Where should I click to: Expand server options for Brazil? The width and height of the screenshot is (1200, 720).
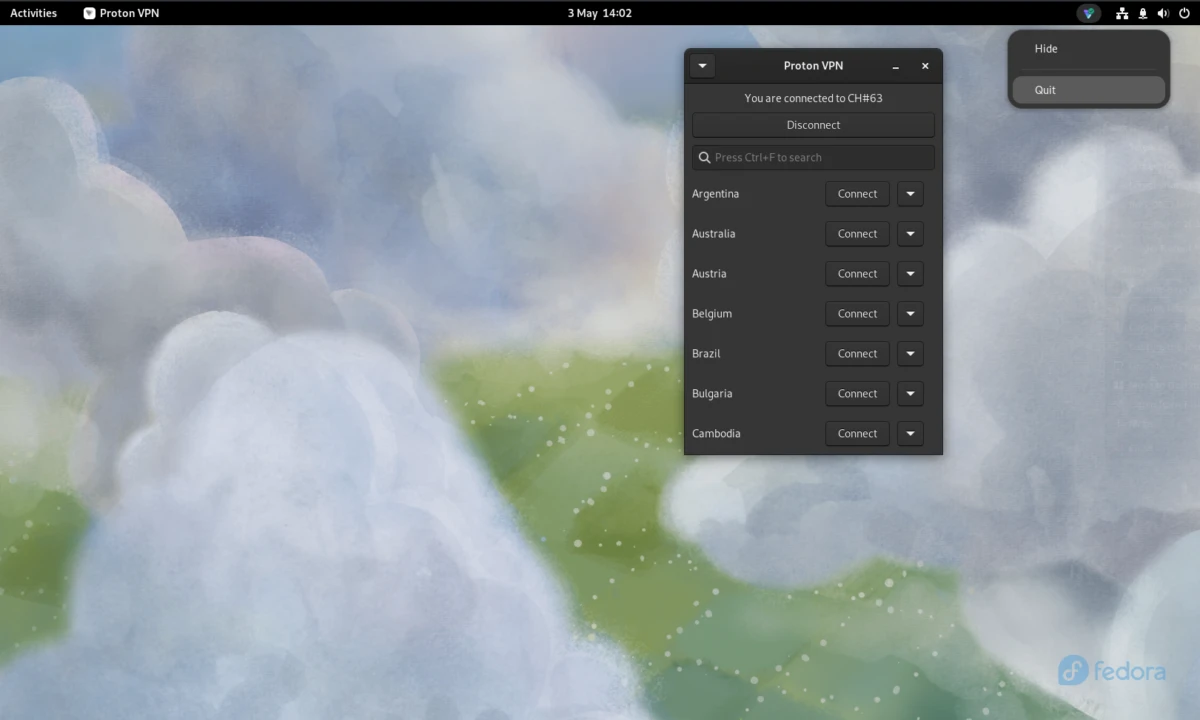(x=910, y=353)
